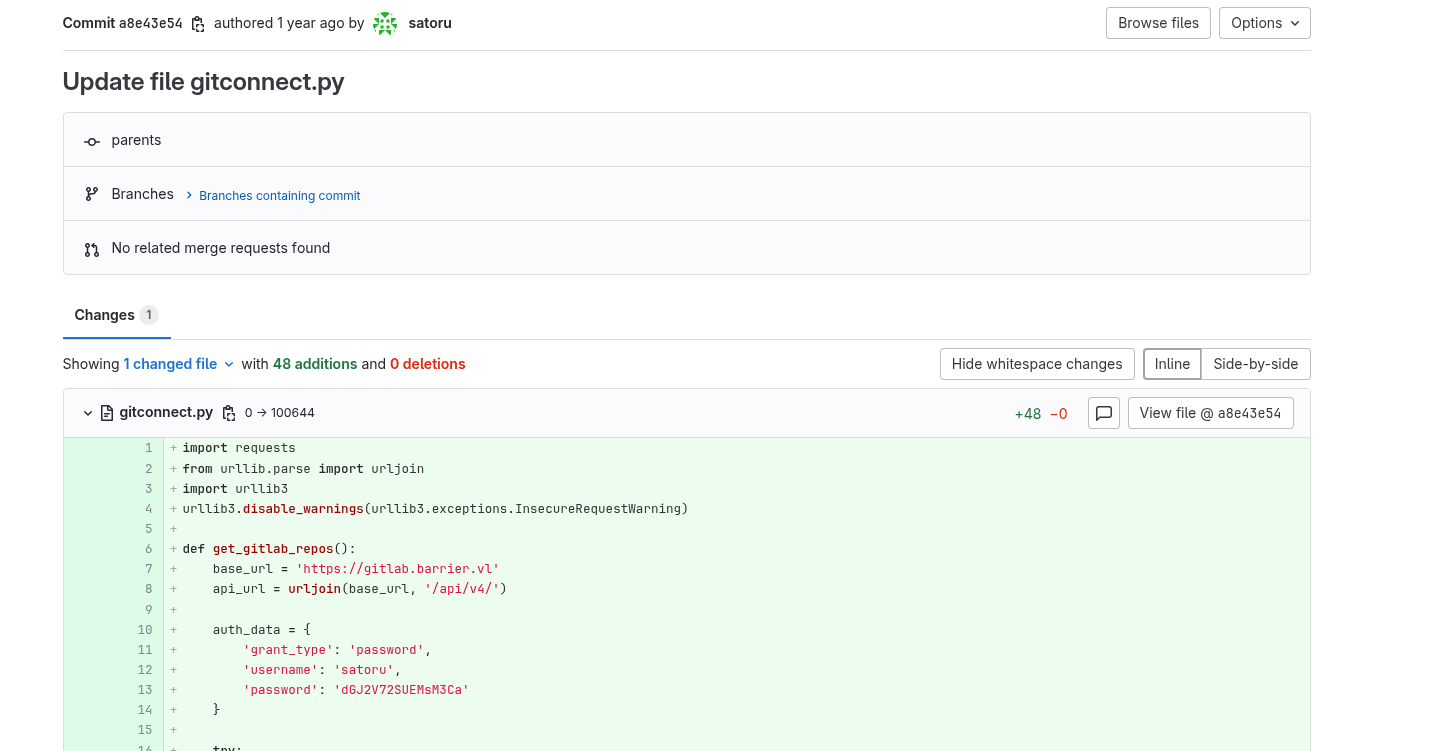Select the Changes tab
1451x751 pixels.
tap(116, 315)
